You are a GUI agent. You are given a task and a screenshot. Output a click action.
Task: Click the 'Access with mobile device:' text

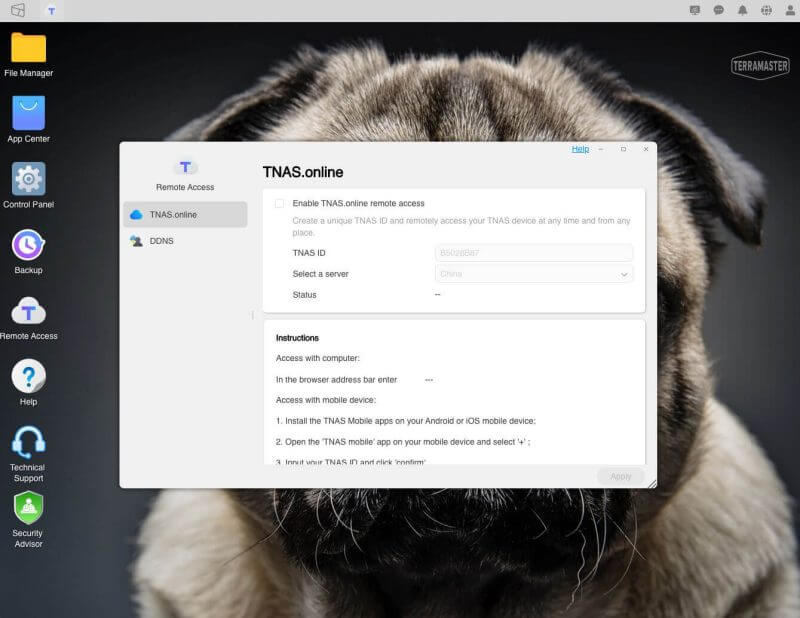click(x=326, y=400)
